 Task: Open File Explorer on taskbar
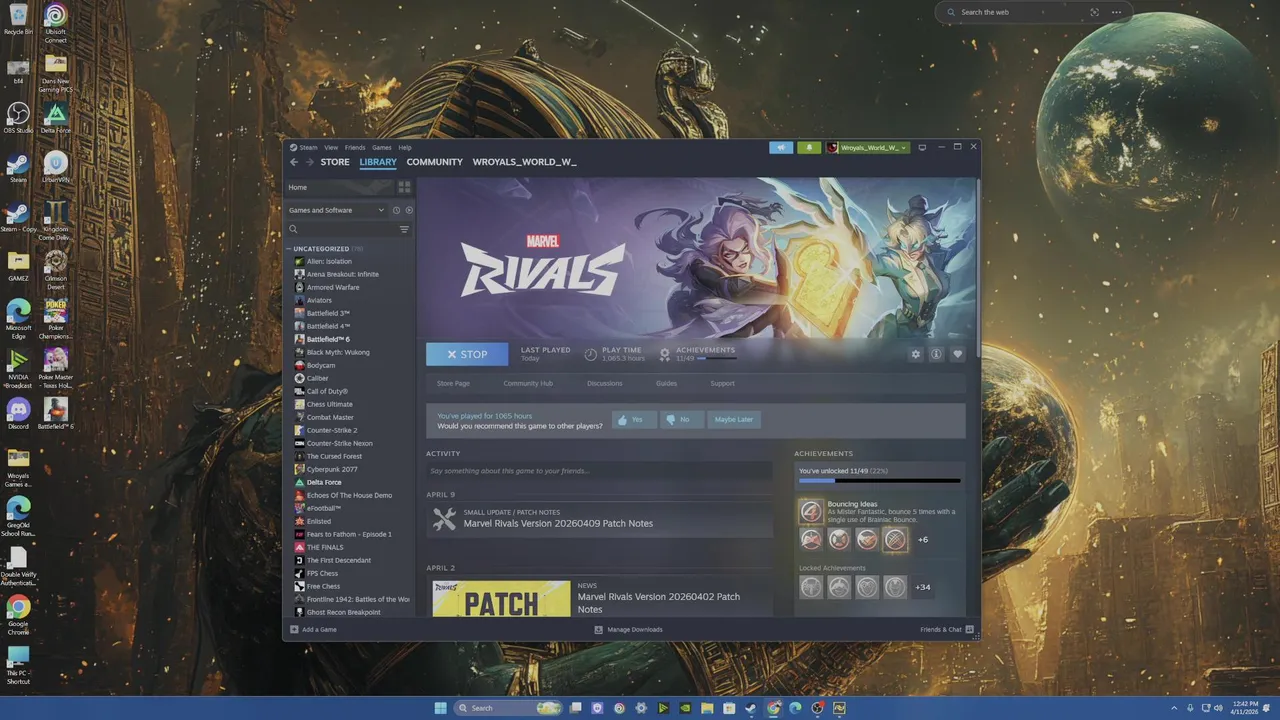[707, 708]
